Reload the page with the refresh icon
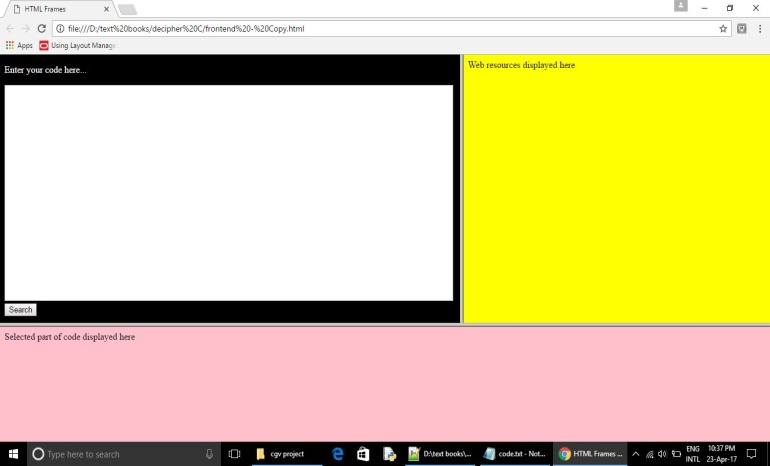This screenshot has height=466, width=770. 42,29
